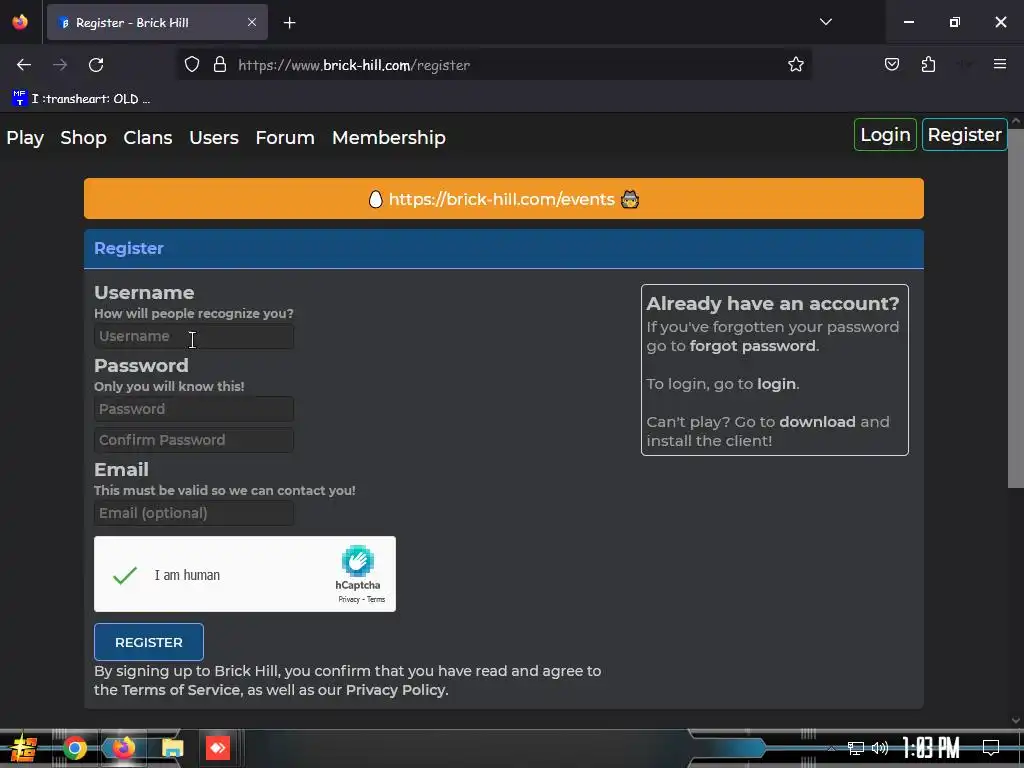Toggle the I am human captcha checkbox

125,575
